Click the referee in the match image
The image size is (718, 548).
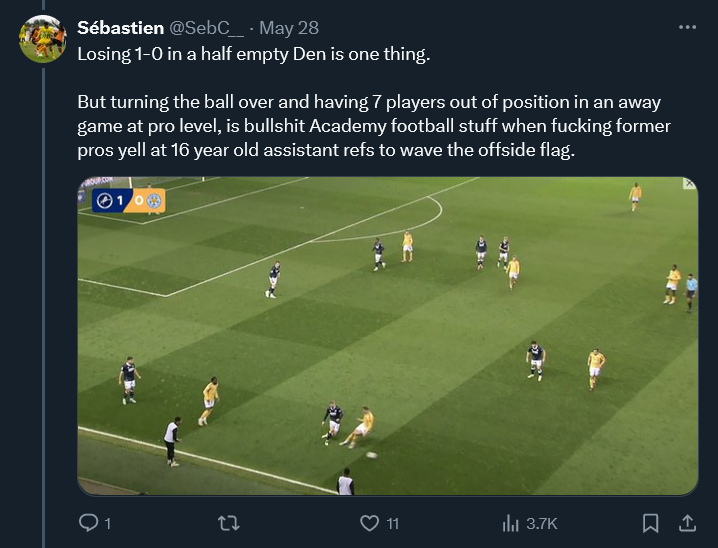pos(691,292)
